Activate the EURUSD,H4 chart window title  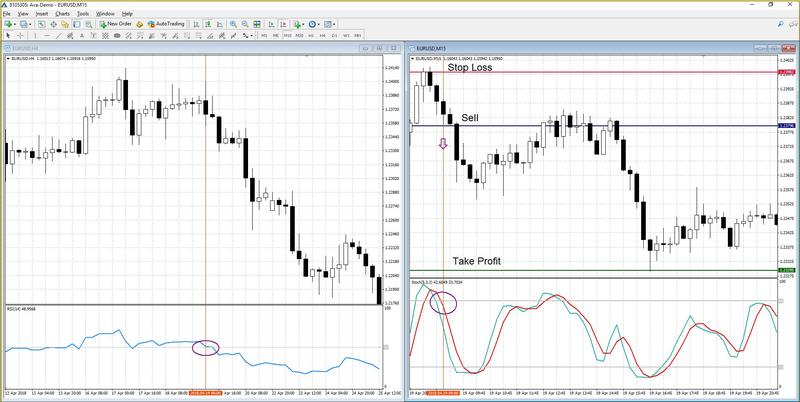click(x=26, y=48)
